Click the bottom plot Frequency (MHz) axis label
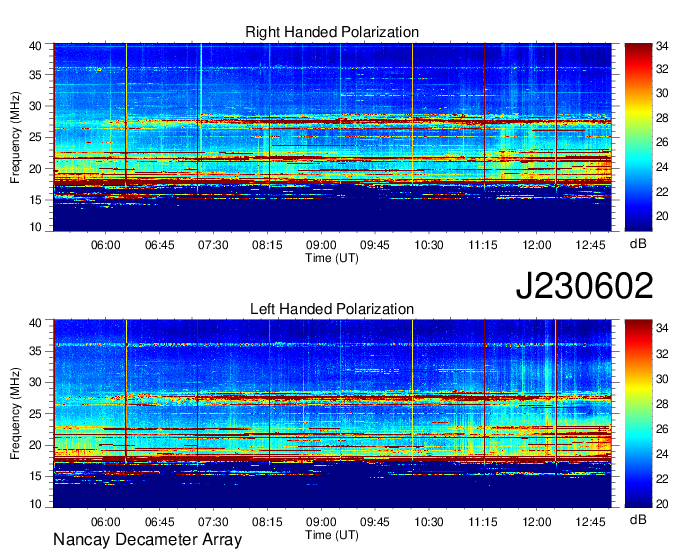 (15, 414)
